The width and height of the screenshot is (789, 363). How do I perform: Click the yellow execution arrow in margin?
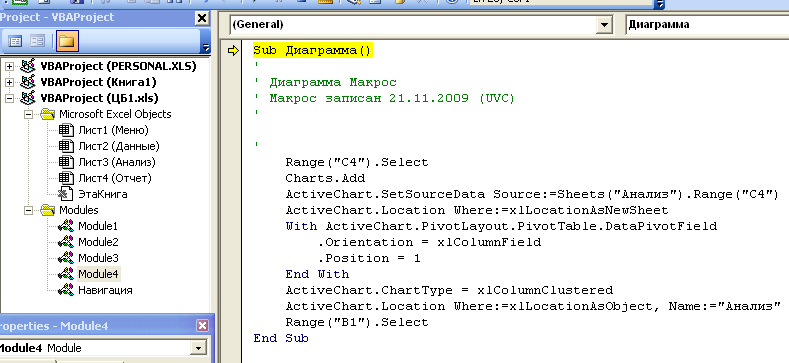[233, 50]
